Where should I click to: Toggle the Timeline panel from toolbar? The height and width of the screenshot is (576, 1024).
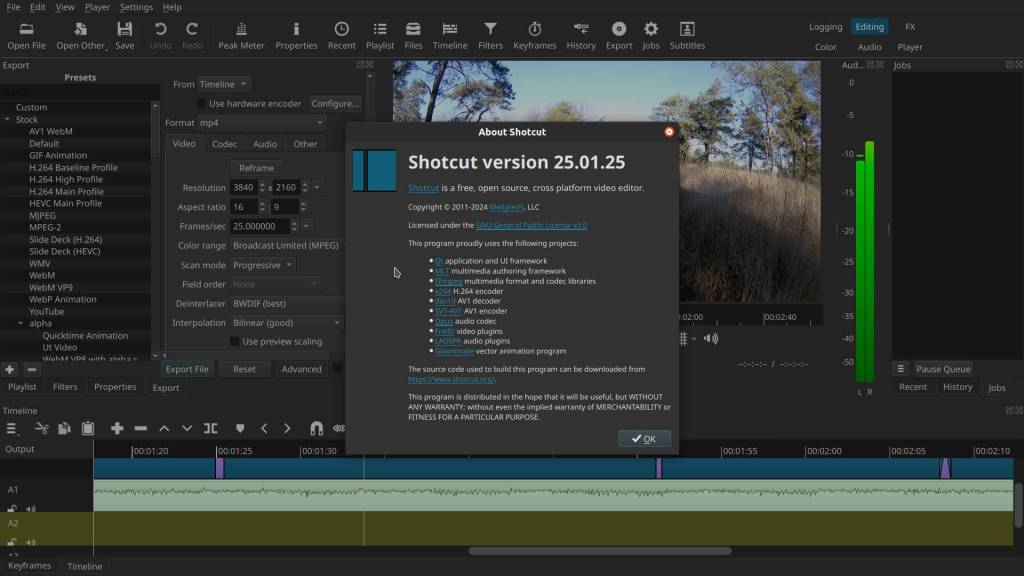[450, 36]
